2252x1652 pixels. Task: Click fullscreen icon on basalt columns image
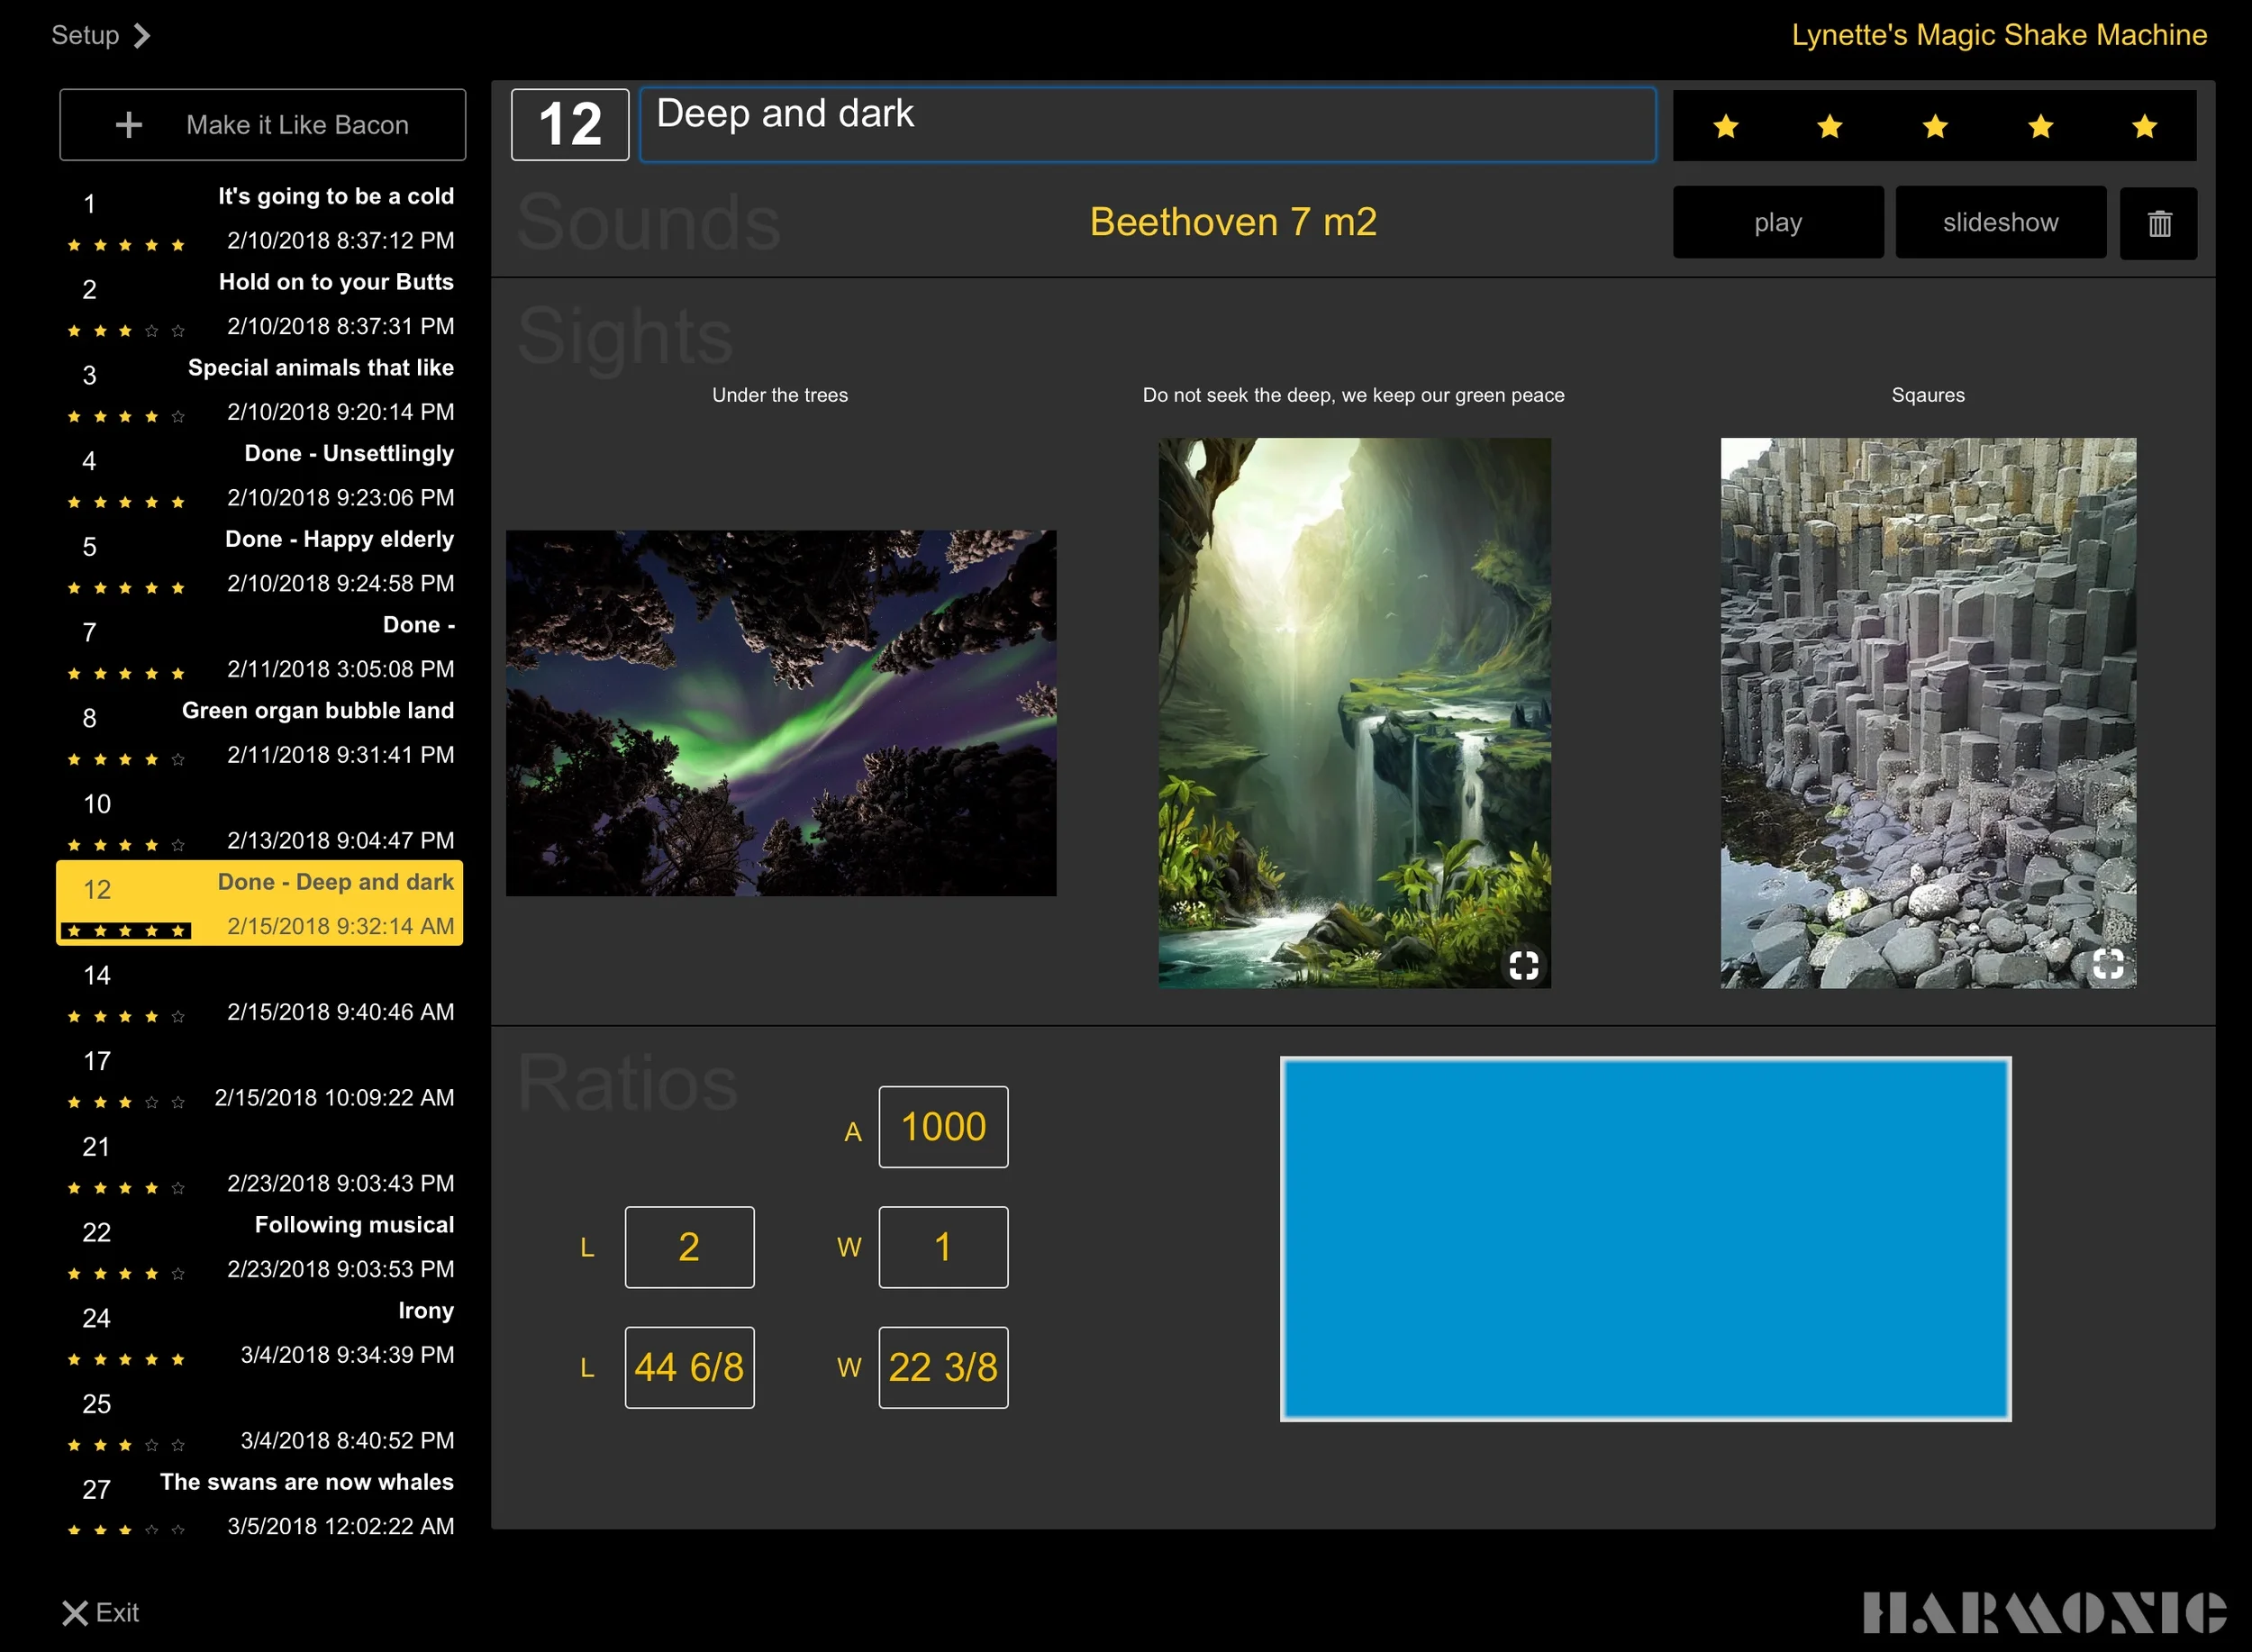pos(2108,964)
